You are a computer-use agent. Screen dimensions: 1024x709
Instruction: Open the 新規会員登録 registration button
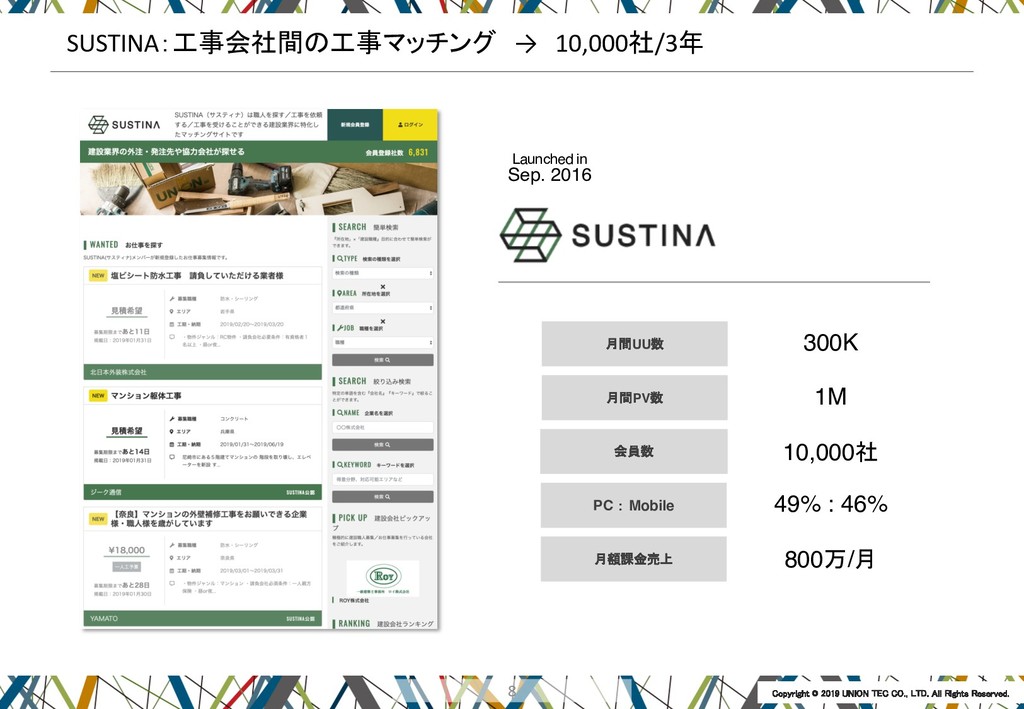[355, 125]
